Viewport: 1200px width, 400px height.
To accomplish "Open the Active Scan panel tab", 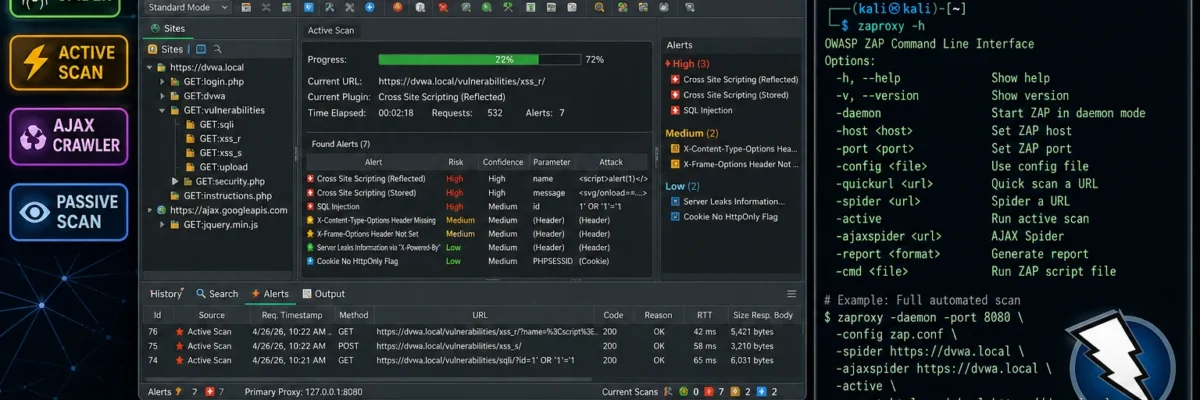I will click(x=330, y=31).
